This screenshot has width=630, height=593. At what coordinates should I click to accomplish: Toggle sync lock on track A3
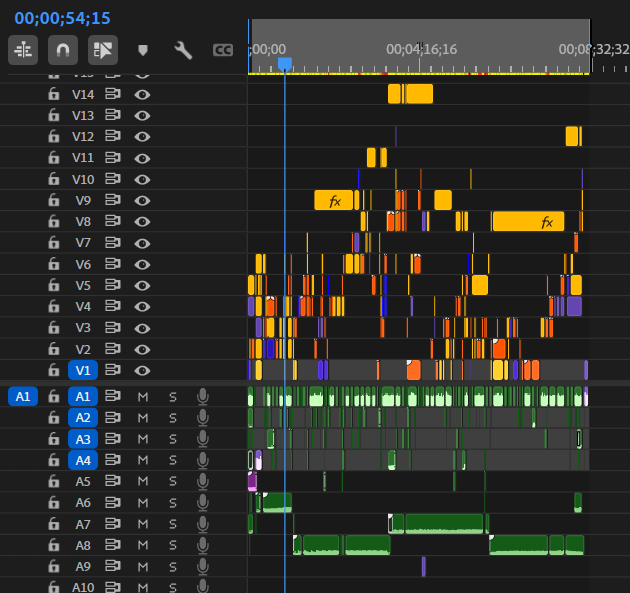[x=113, y=439]
